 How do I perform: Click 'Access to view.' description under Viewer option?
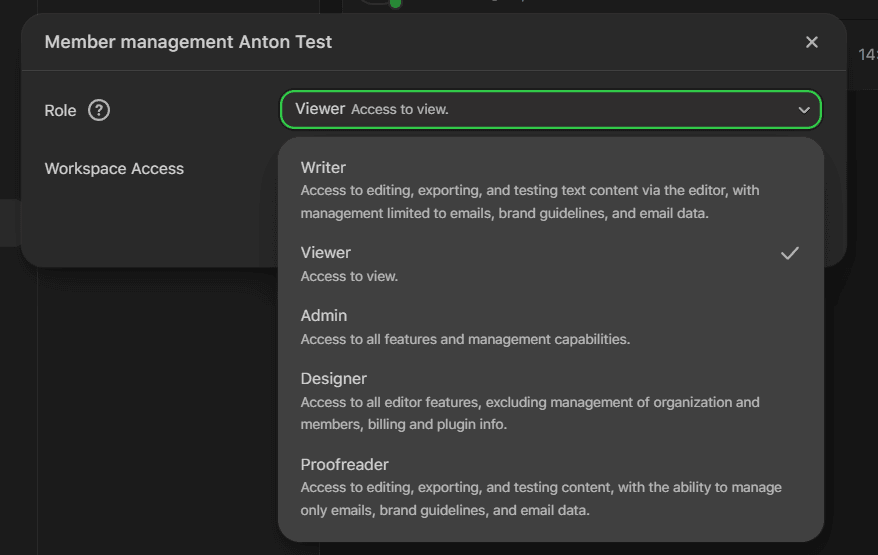349,276
